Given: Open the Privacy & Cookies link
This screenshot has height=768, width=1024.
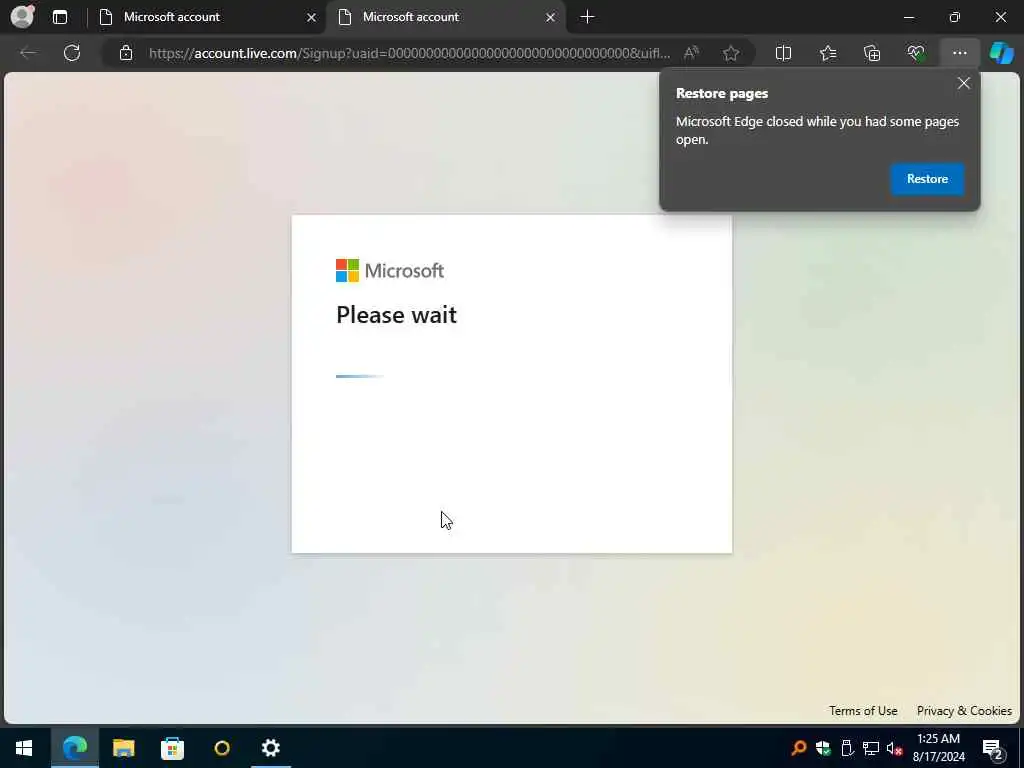Looking at the screenshot, I should [x=964, y=711].
